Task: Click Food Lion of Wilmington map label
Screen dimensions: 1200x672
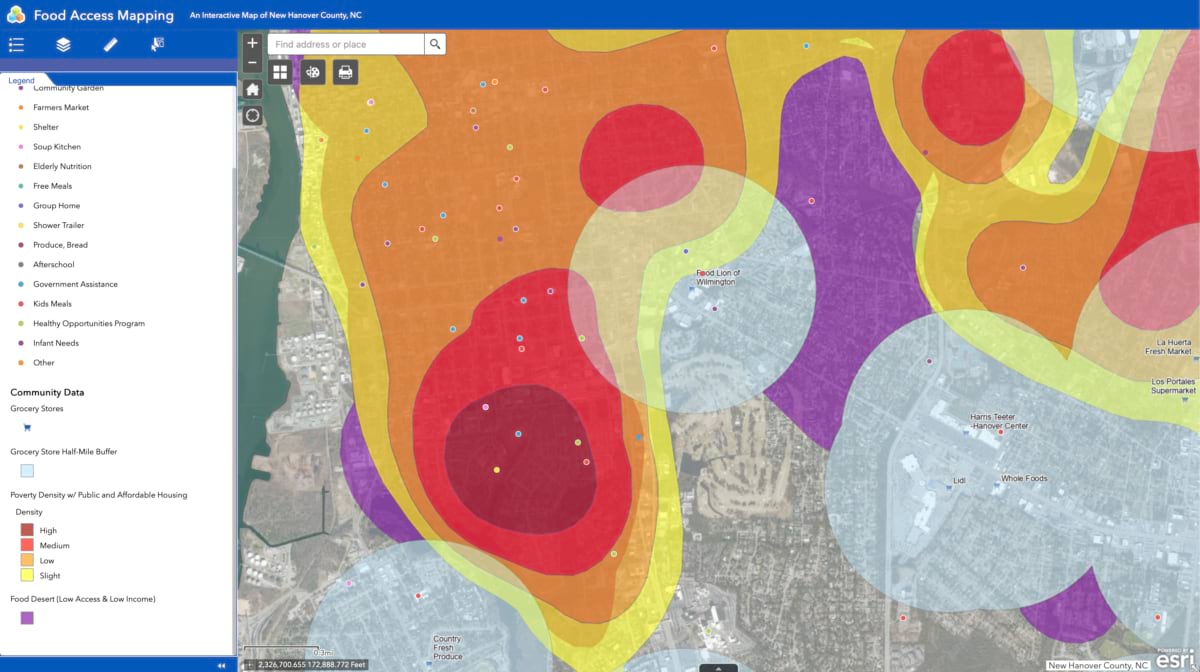Action: (716, 277)
